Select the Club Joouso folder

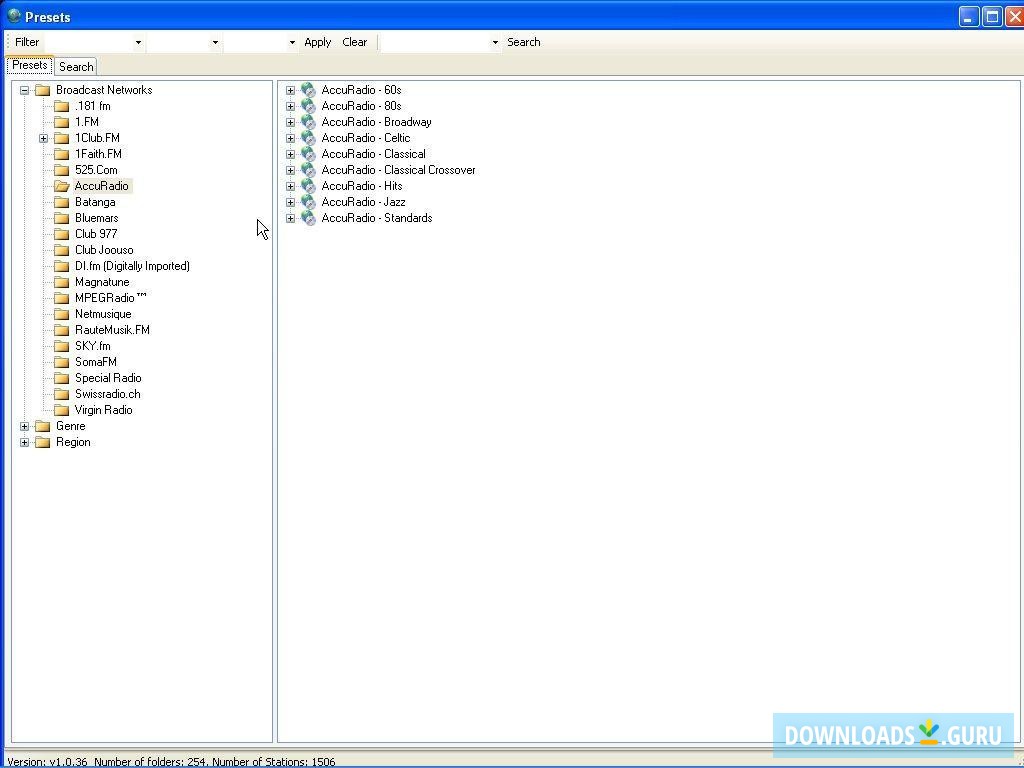[104, 250]
